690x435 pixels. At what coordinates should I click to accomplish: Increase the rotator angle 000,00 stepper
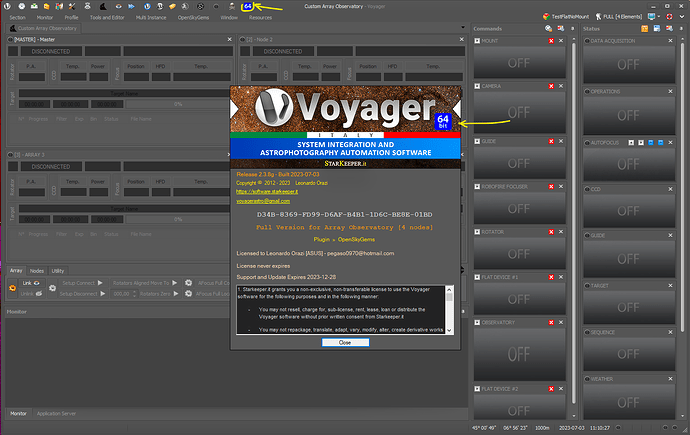(x=134, y=292)
